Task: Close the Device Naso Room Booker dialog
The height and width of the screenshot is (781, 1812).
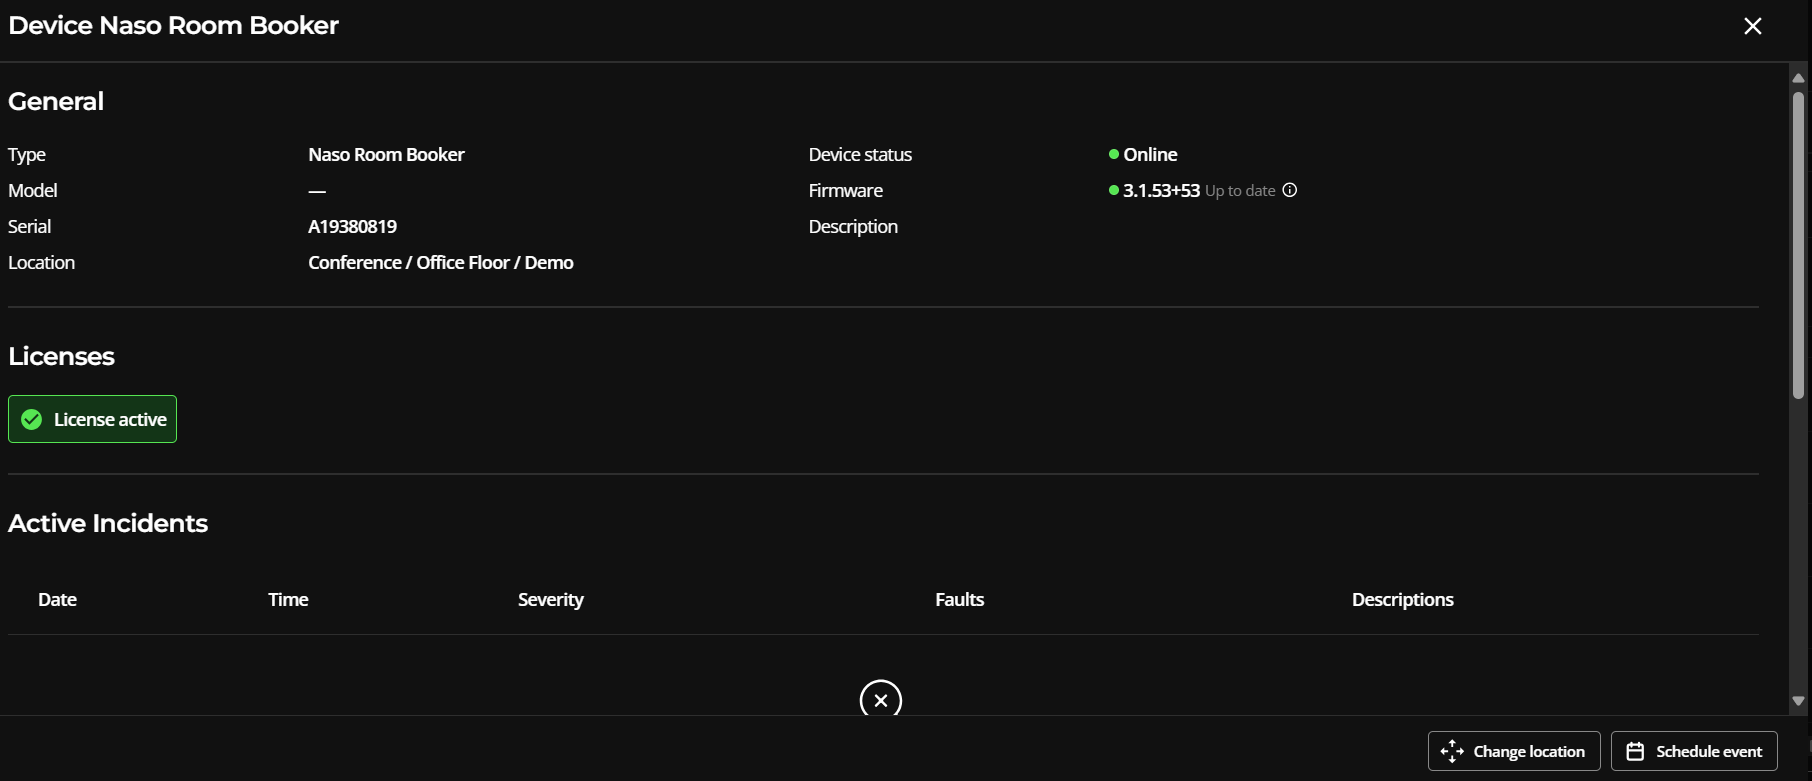Action: pos(1753,26)
